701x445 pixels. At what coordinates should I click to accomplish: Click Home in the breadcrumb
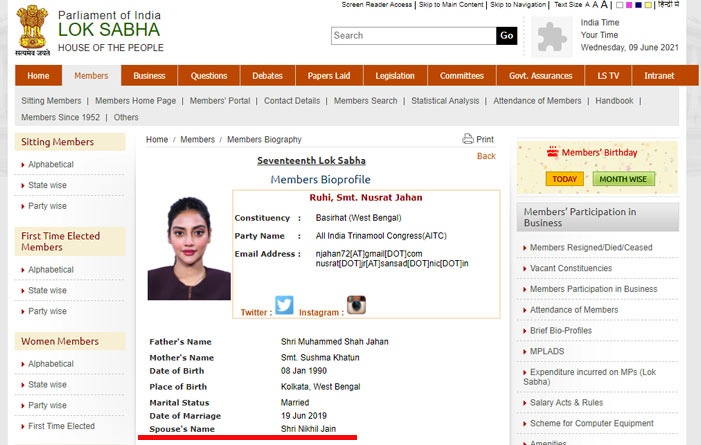157,140
